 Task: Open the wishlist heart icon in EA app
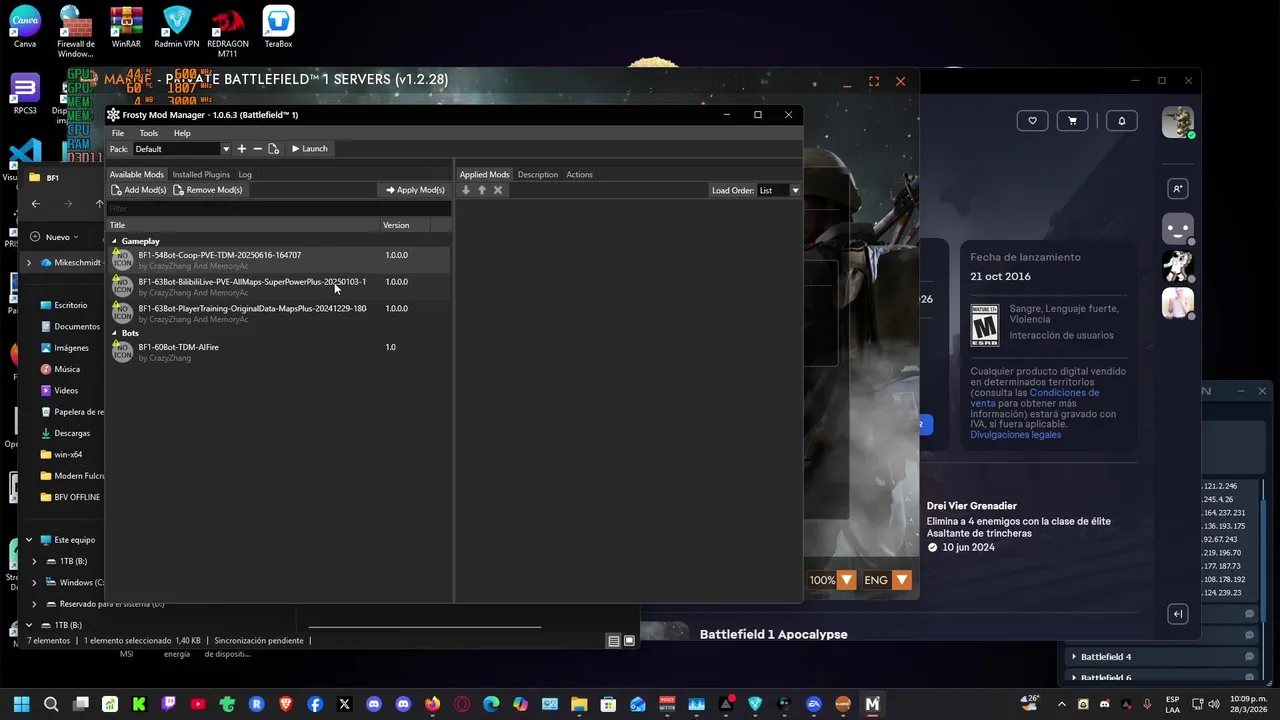[x=1033, y=121]
